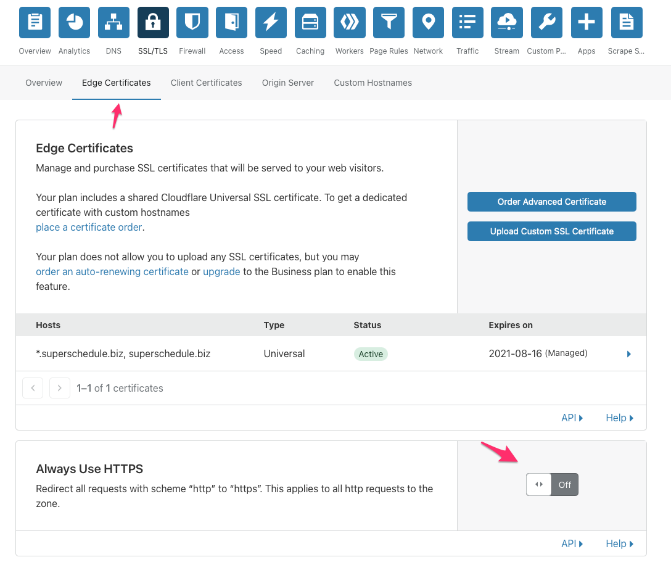
Task: Click the Upload Custom SSL Certificate button
Action: pyautogui.click(x=551, y=231)
